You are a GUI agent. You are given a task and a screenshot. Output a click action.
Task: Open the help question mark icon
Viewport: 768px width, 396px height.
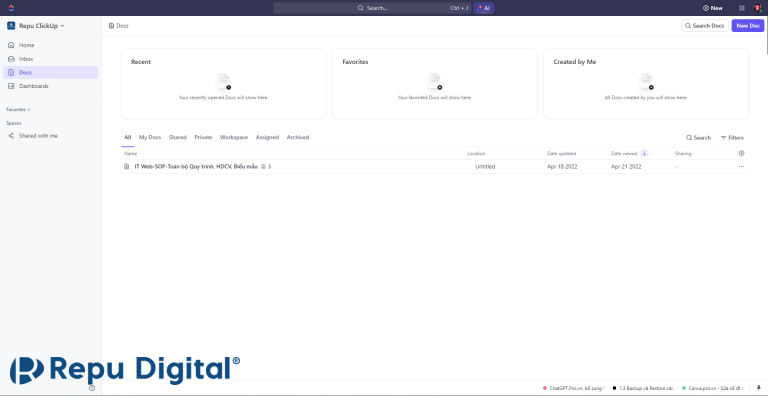coord(92,388)
